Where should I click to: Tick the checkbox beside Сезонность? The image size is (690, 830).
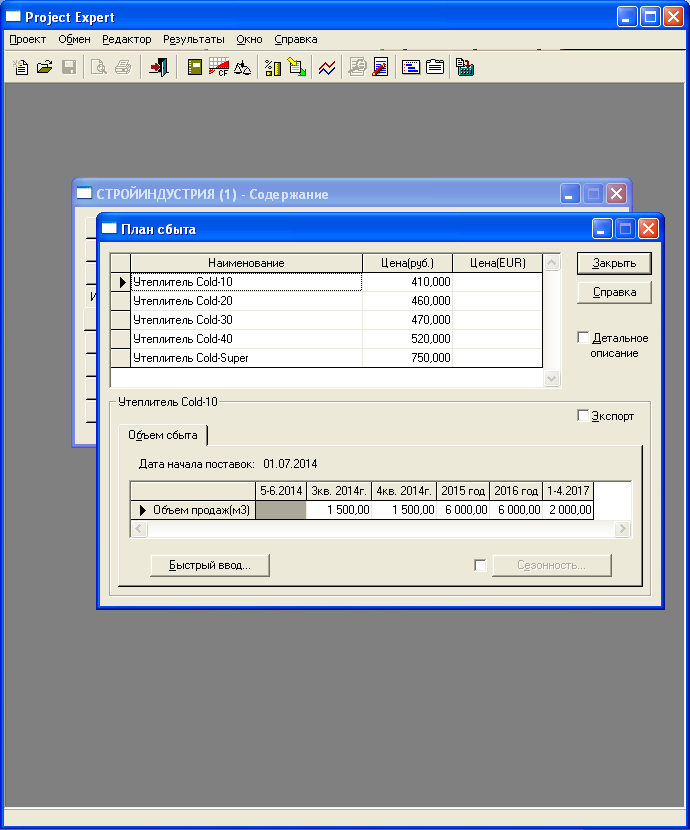pos(480,565)
